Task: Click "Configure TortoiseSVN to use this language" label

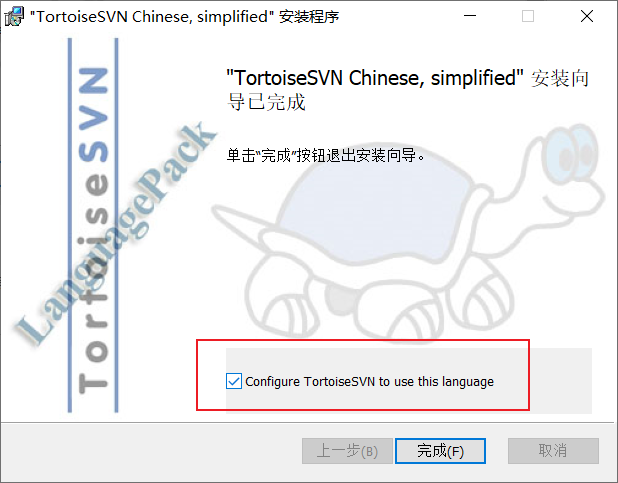Action: tap(369, 382)
